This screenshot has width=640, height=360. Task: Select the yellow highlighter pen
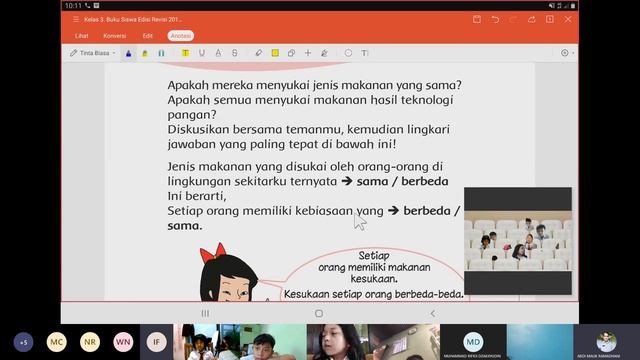145,53
